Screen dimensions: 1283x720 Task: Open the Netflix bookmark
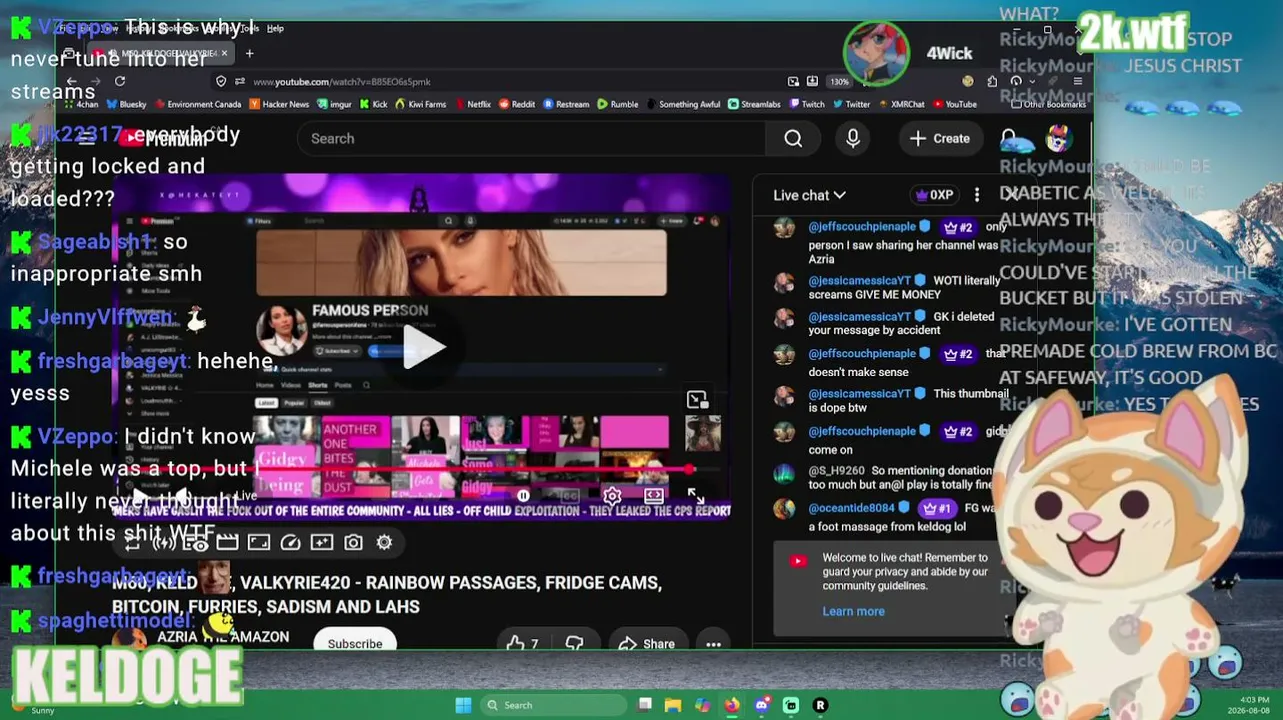(x=472, y=104)
